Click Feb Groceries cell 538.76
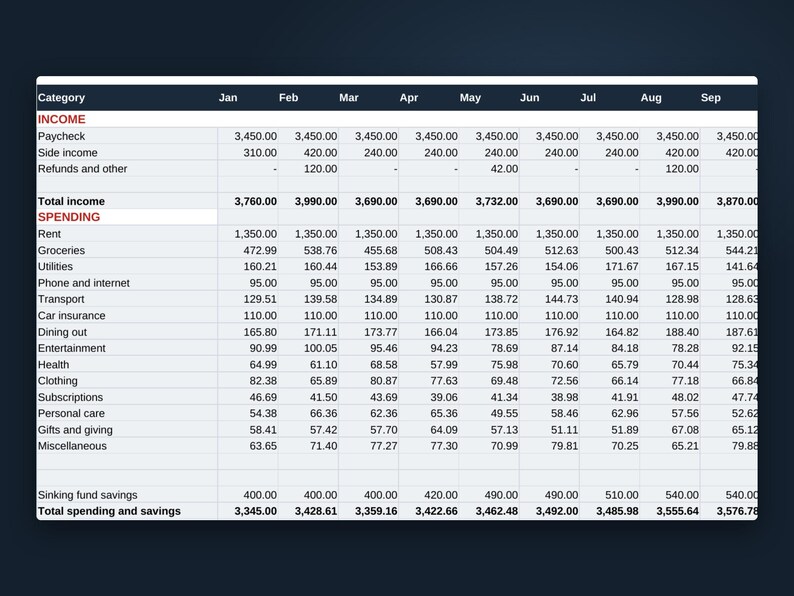This screenshot has height=596, width=794. [x=308, y=251]
